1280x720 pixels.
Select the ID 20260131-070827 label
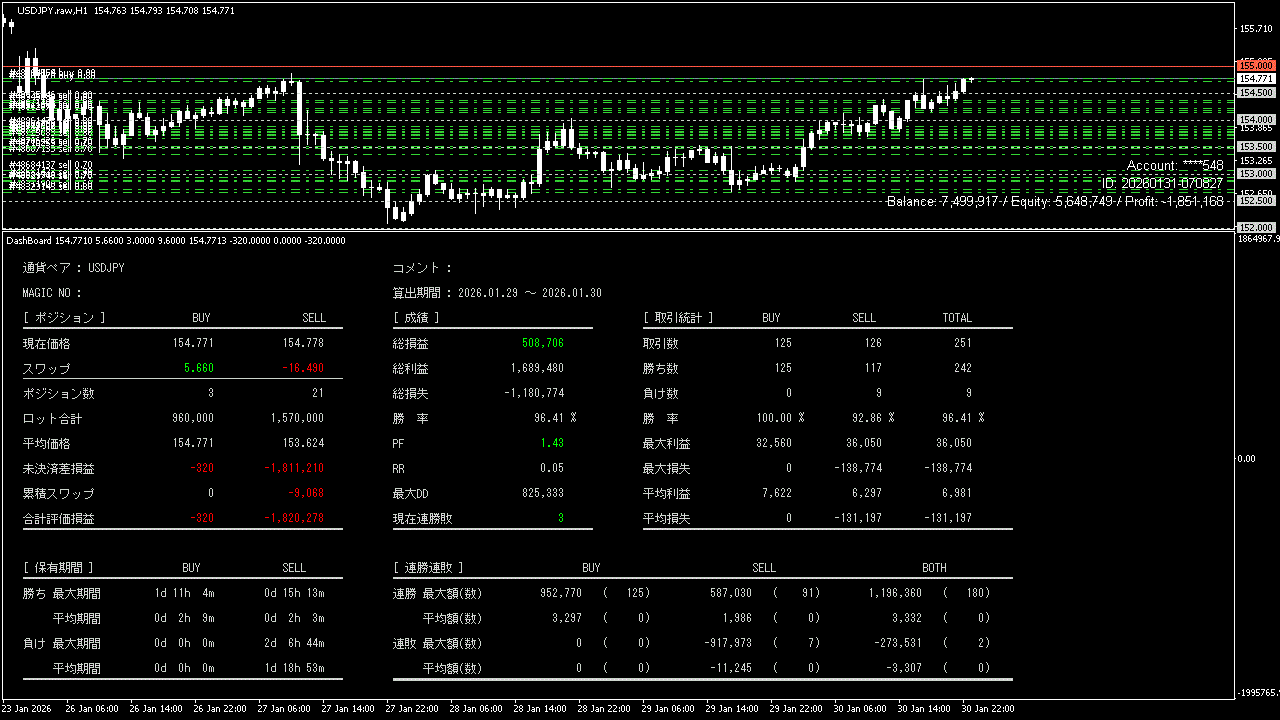1161,184
